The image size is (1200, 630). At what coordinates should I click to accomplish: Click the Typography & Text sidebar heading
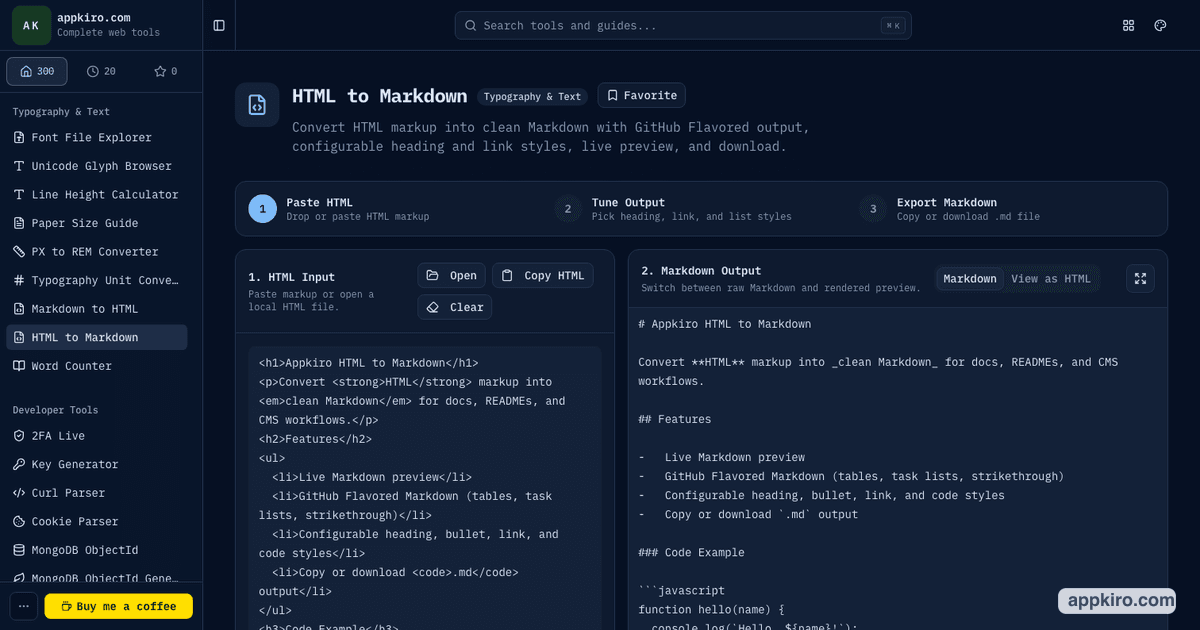pos(61,112)
